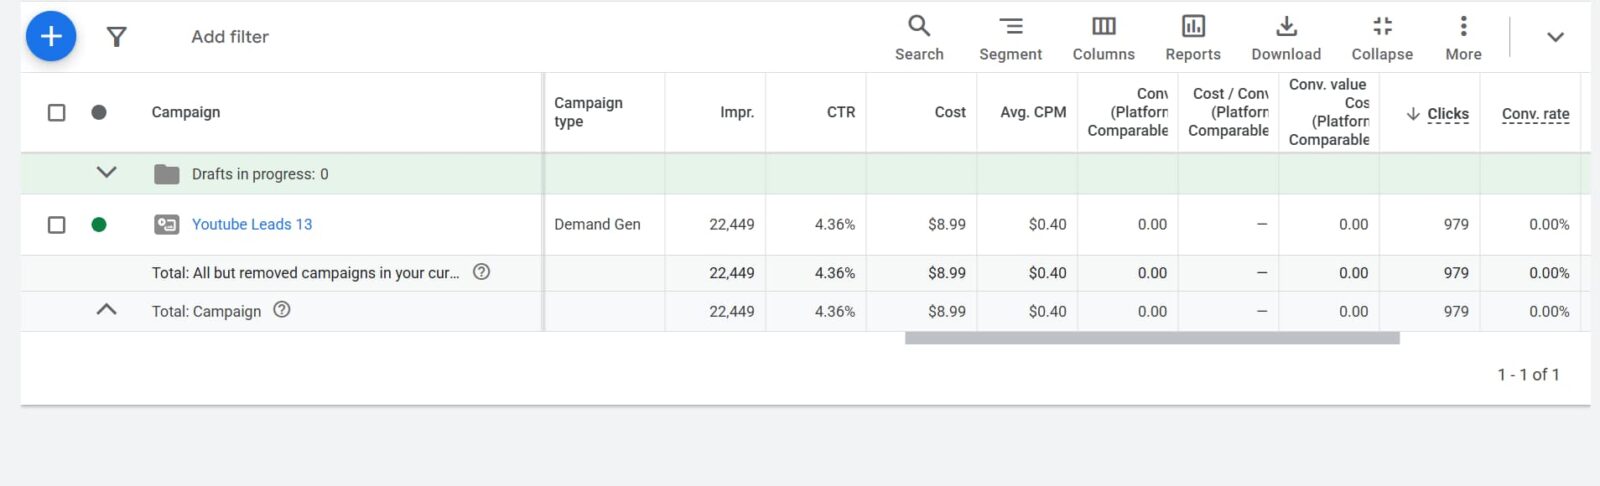The image size is (1600, 486).
Task: Click help icon beside Total: Campaign
Action: point(282,310)
